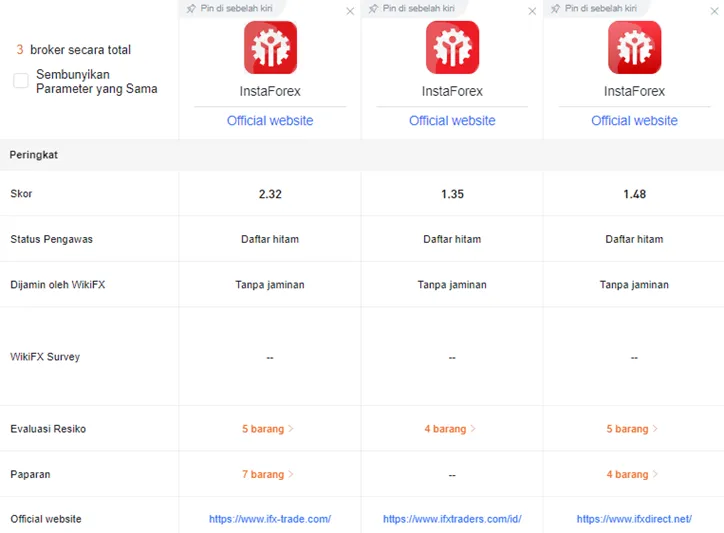
Task: Click InstaForex name in ifxtraders.com column
Action: (452, 91)
